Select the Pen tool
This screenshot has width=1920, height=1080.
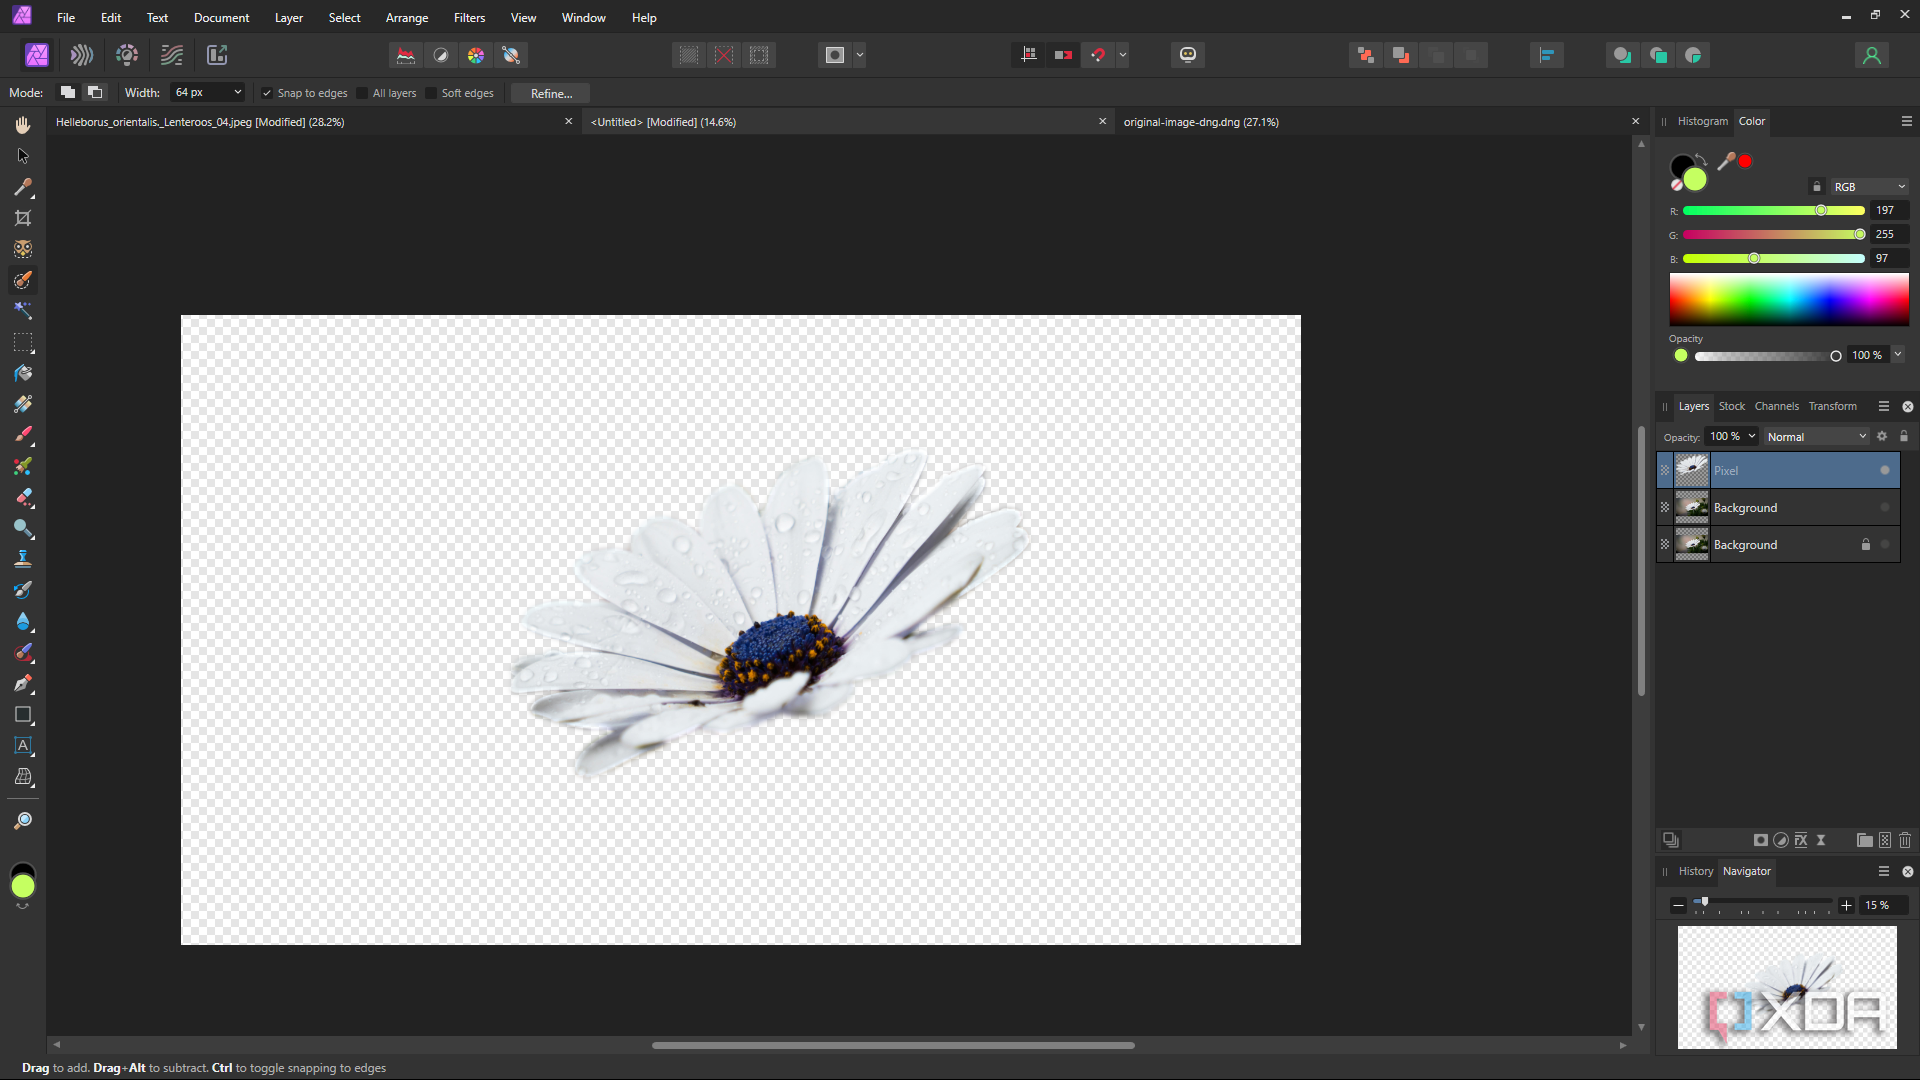(23, 684)
